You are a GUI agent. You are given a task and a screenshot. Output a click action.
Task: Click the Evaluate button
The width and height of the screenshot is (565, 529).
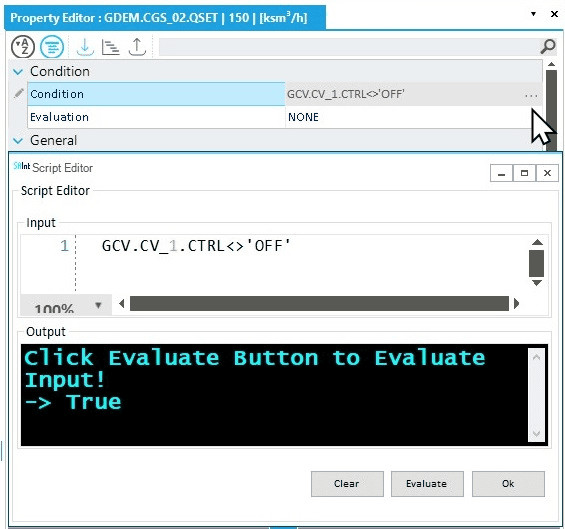(427, 484)
